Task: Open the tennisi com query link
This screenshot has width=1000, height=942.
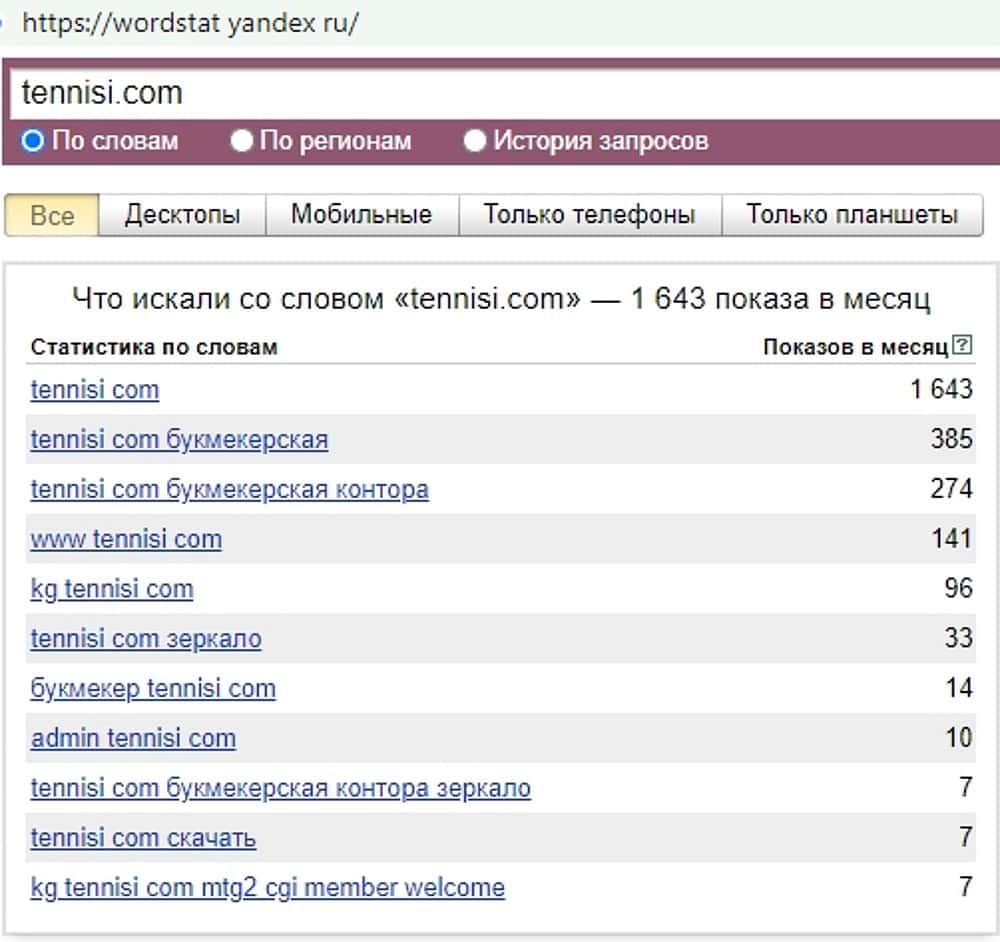Action: [95, 390]
